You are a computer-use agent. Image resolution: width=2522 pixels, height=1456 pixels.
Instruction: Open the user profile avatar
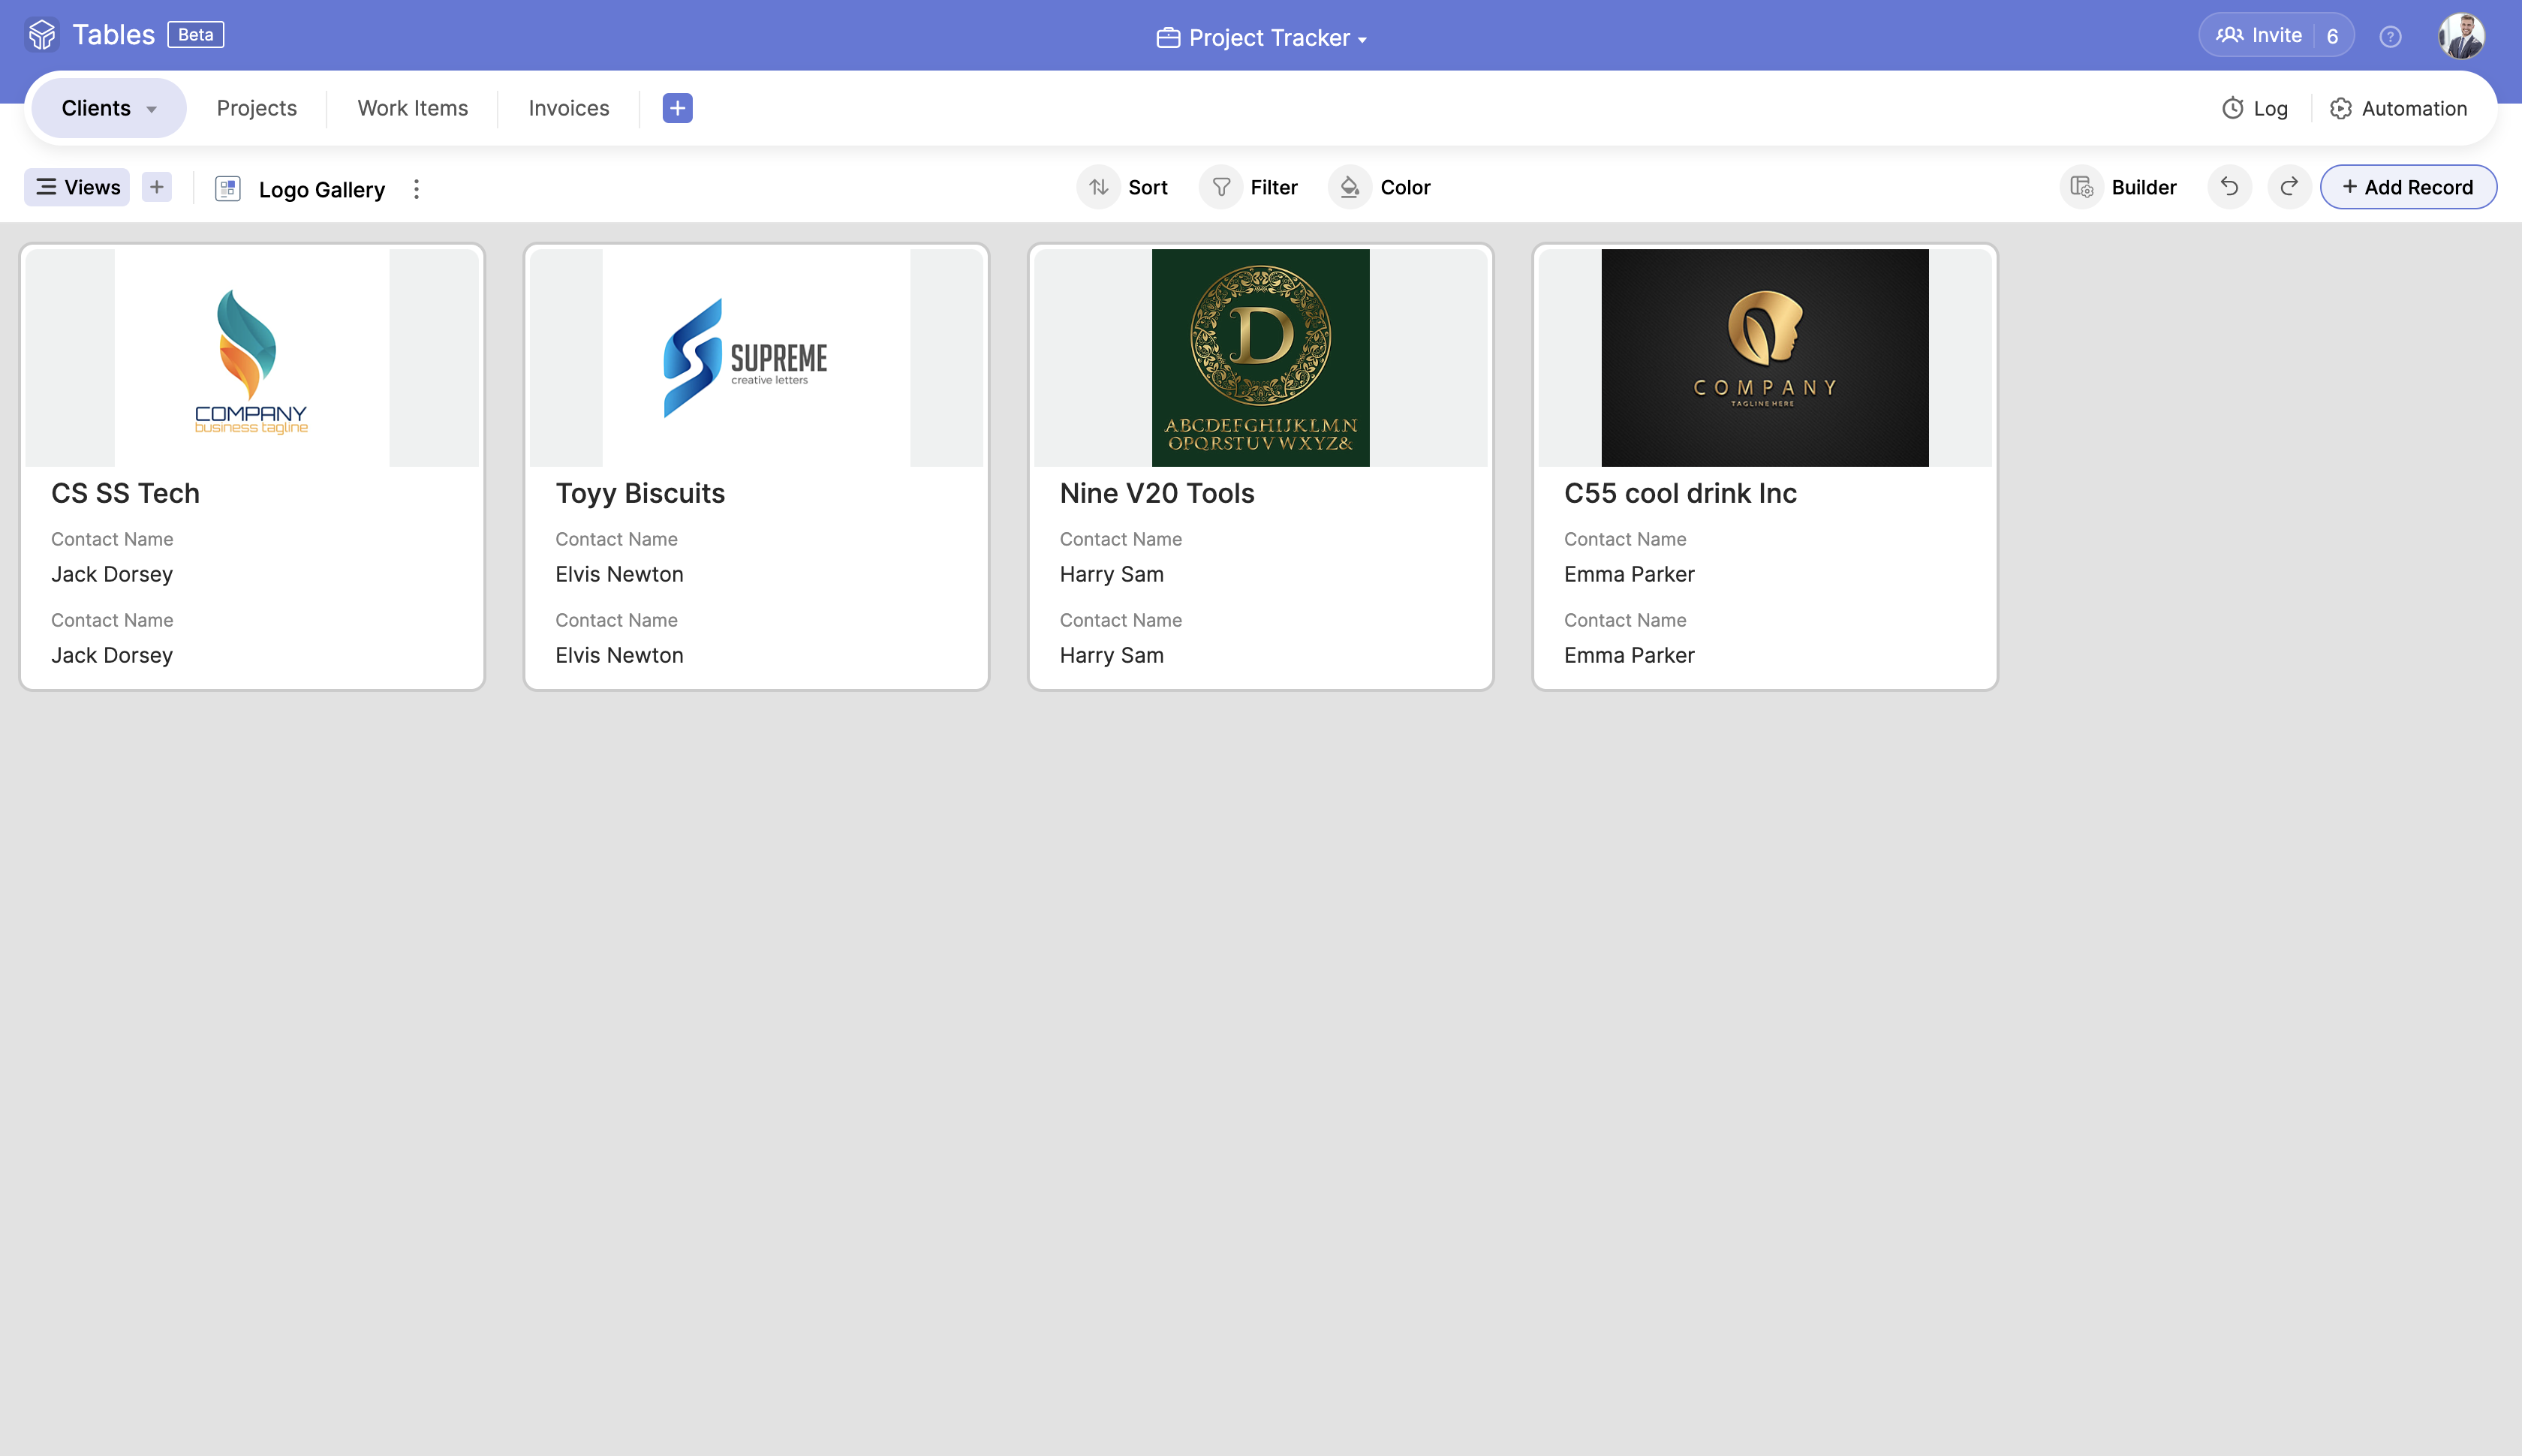(2461, 36)
